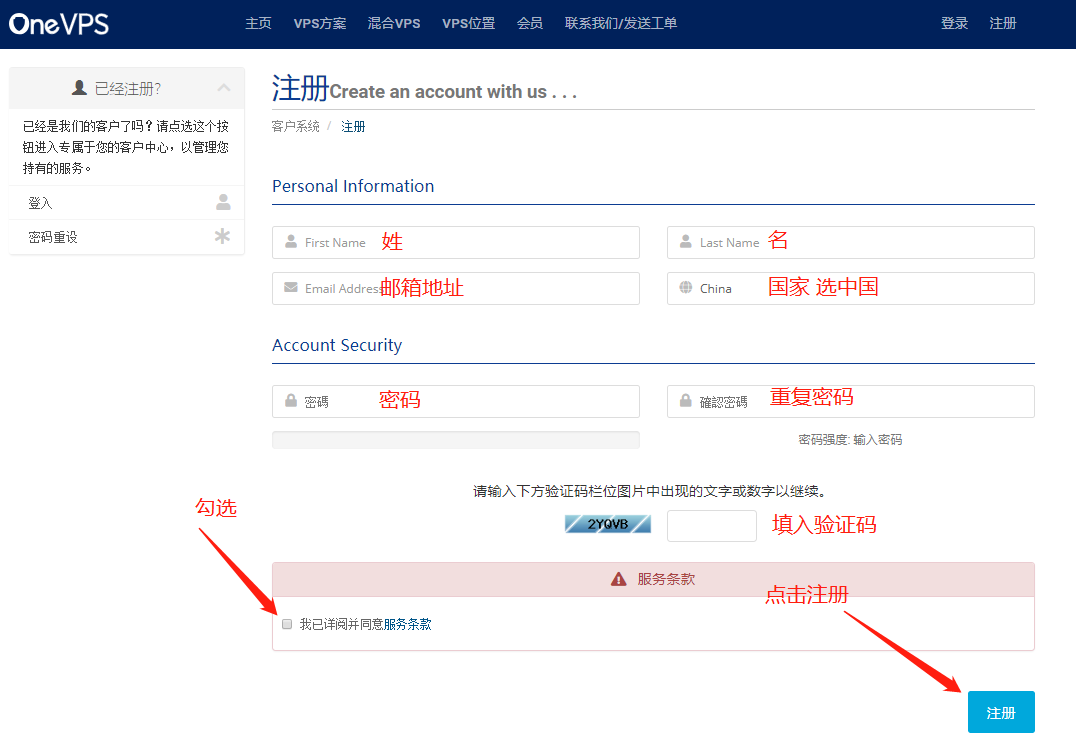Open the 服务条款 link

pyautogui.click(x=408, y=623)
